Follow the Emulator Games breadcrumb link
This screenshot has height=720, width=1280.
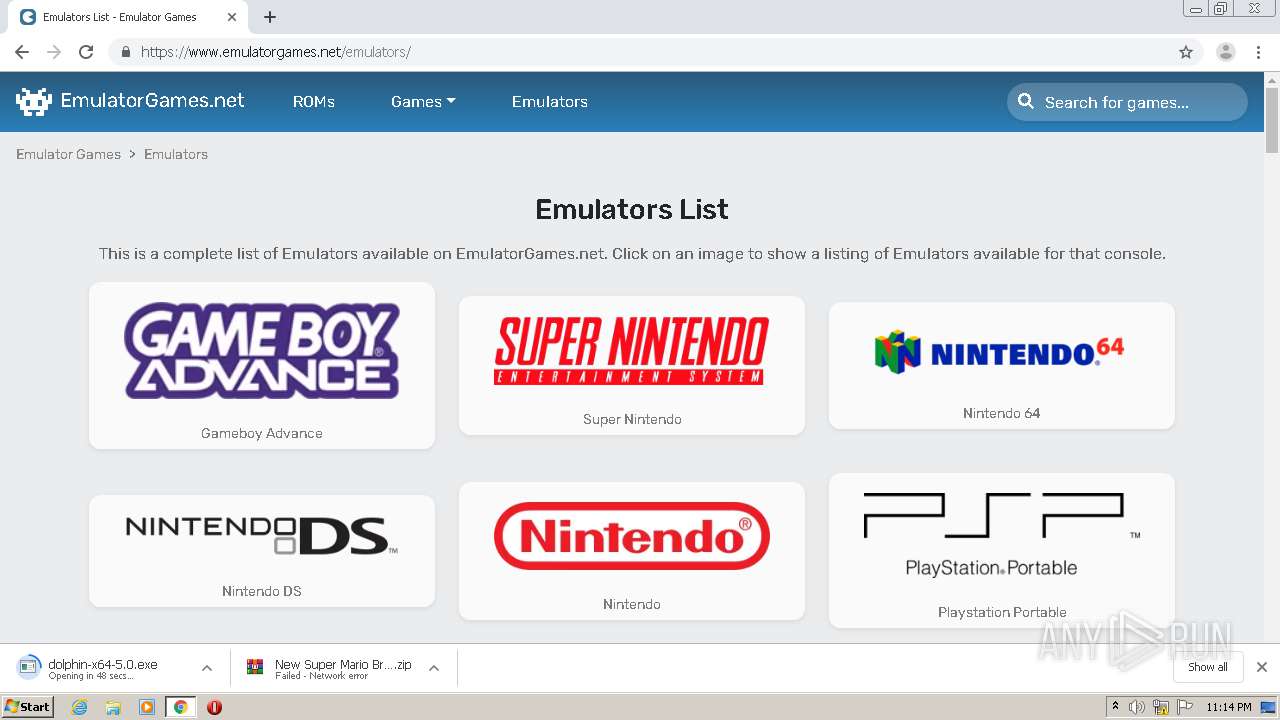(68, 154)
